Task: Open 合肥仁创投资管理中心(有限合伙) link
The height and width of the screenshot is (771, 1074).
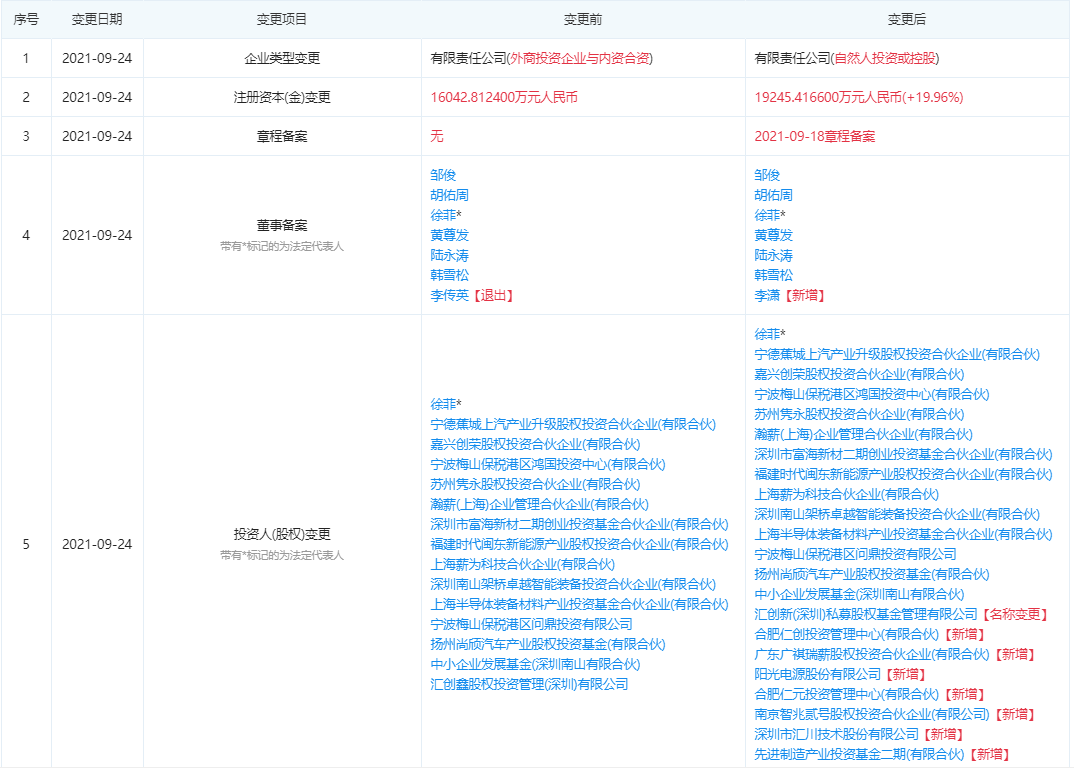Action: [x=847, y=634]
